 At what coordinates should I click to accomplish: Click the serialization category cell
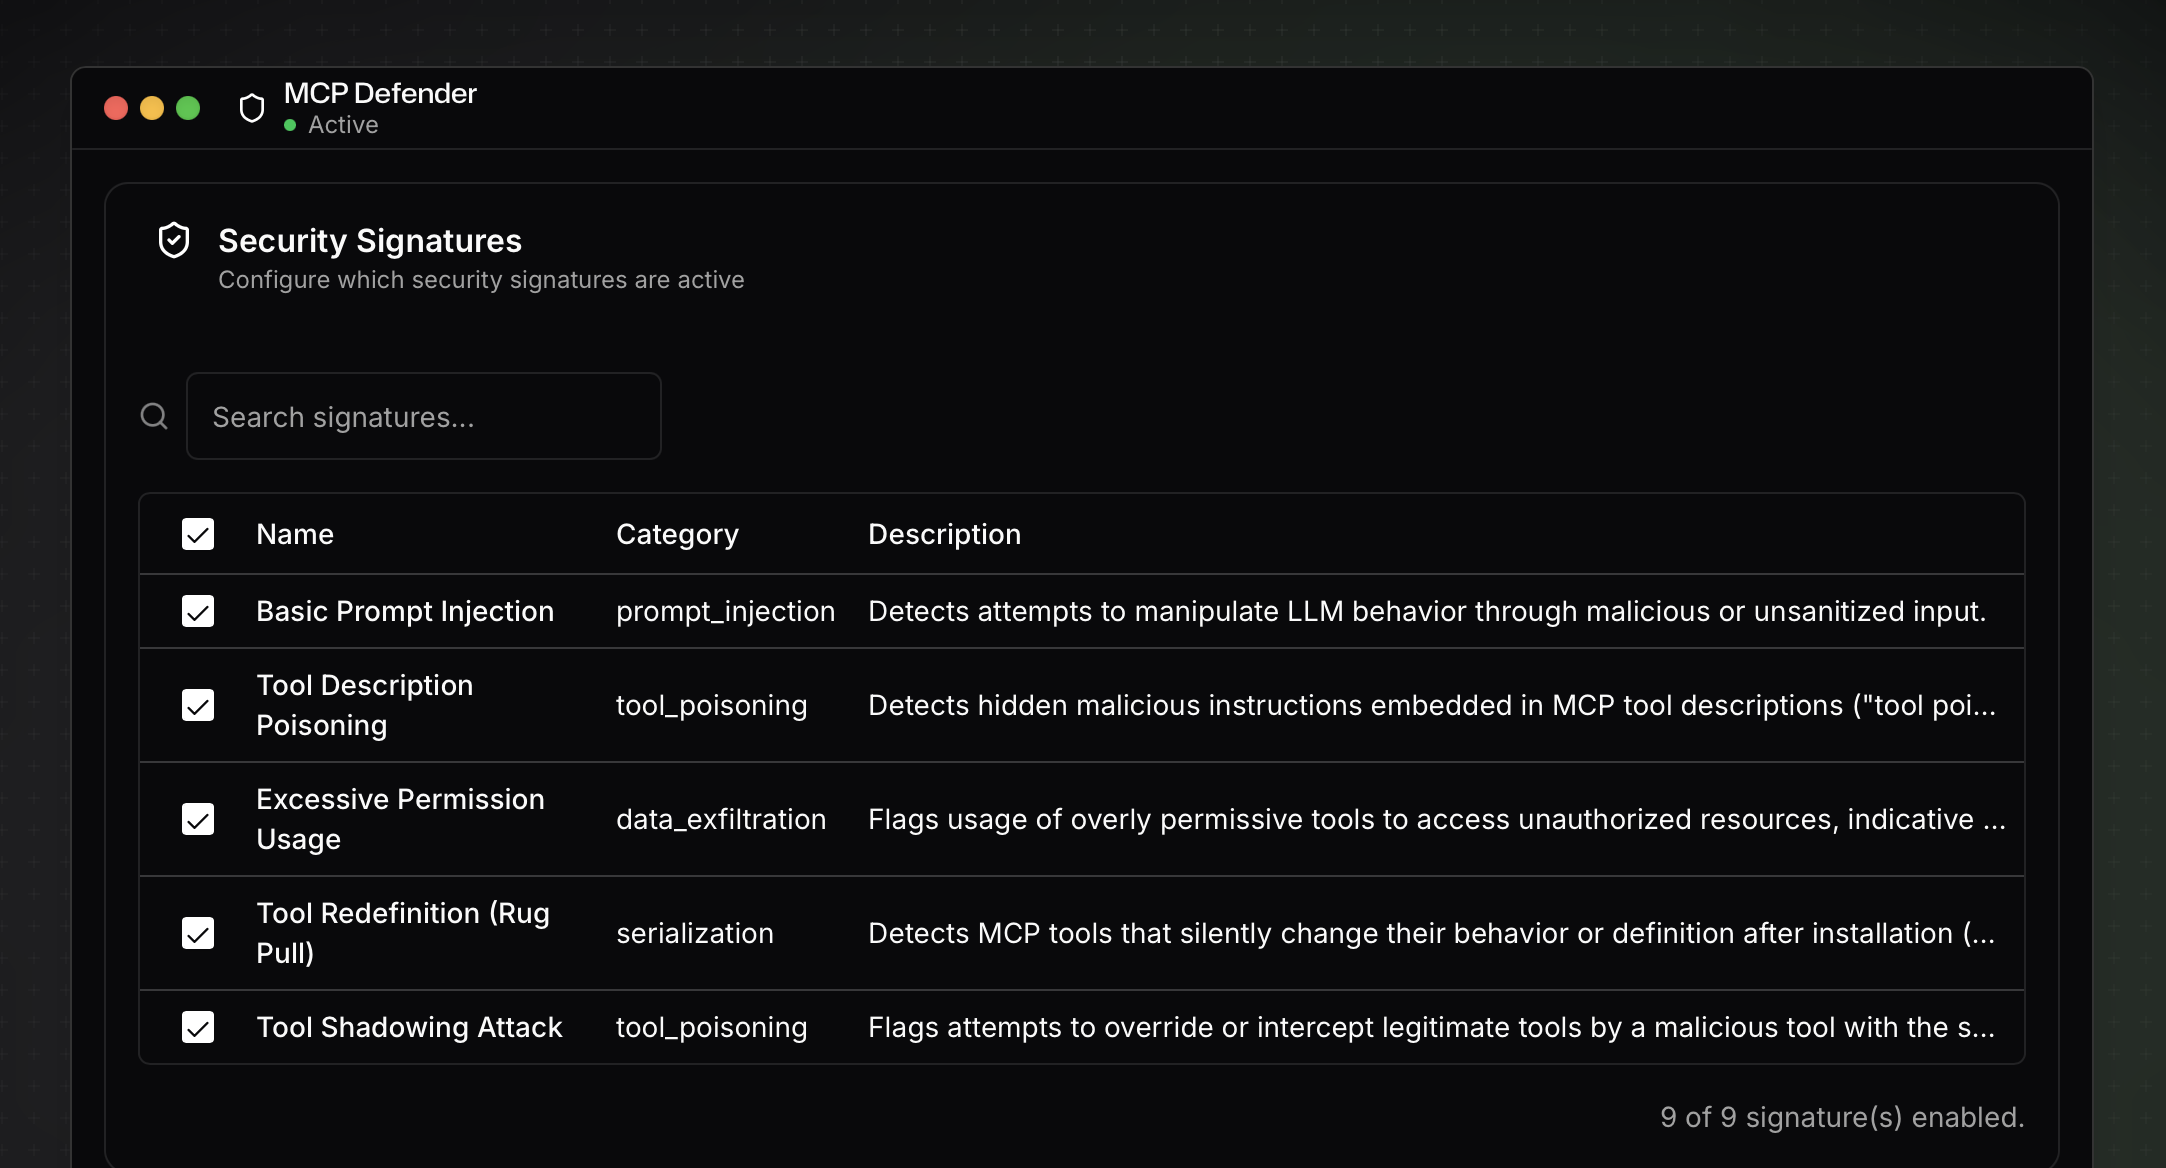(x=695, y=933)
